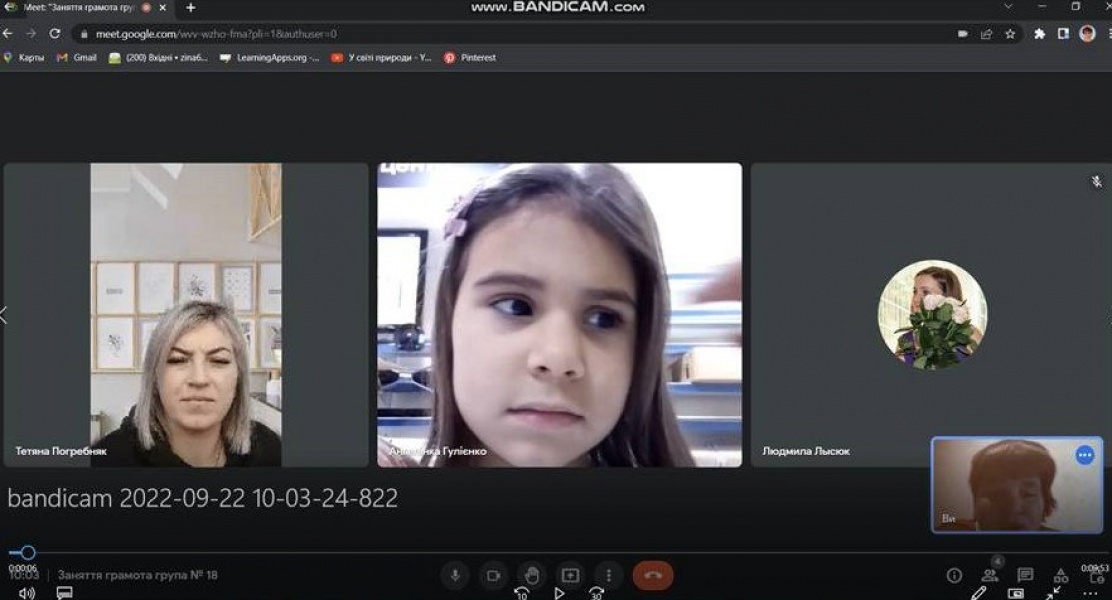Open LearningApps.org bookmark
This screenshot has height=600, width=1112.
point(270,58)
